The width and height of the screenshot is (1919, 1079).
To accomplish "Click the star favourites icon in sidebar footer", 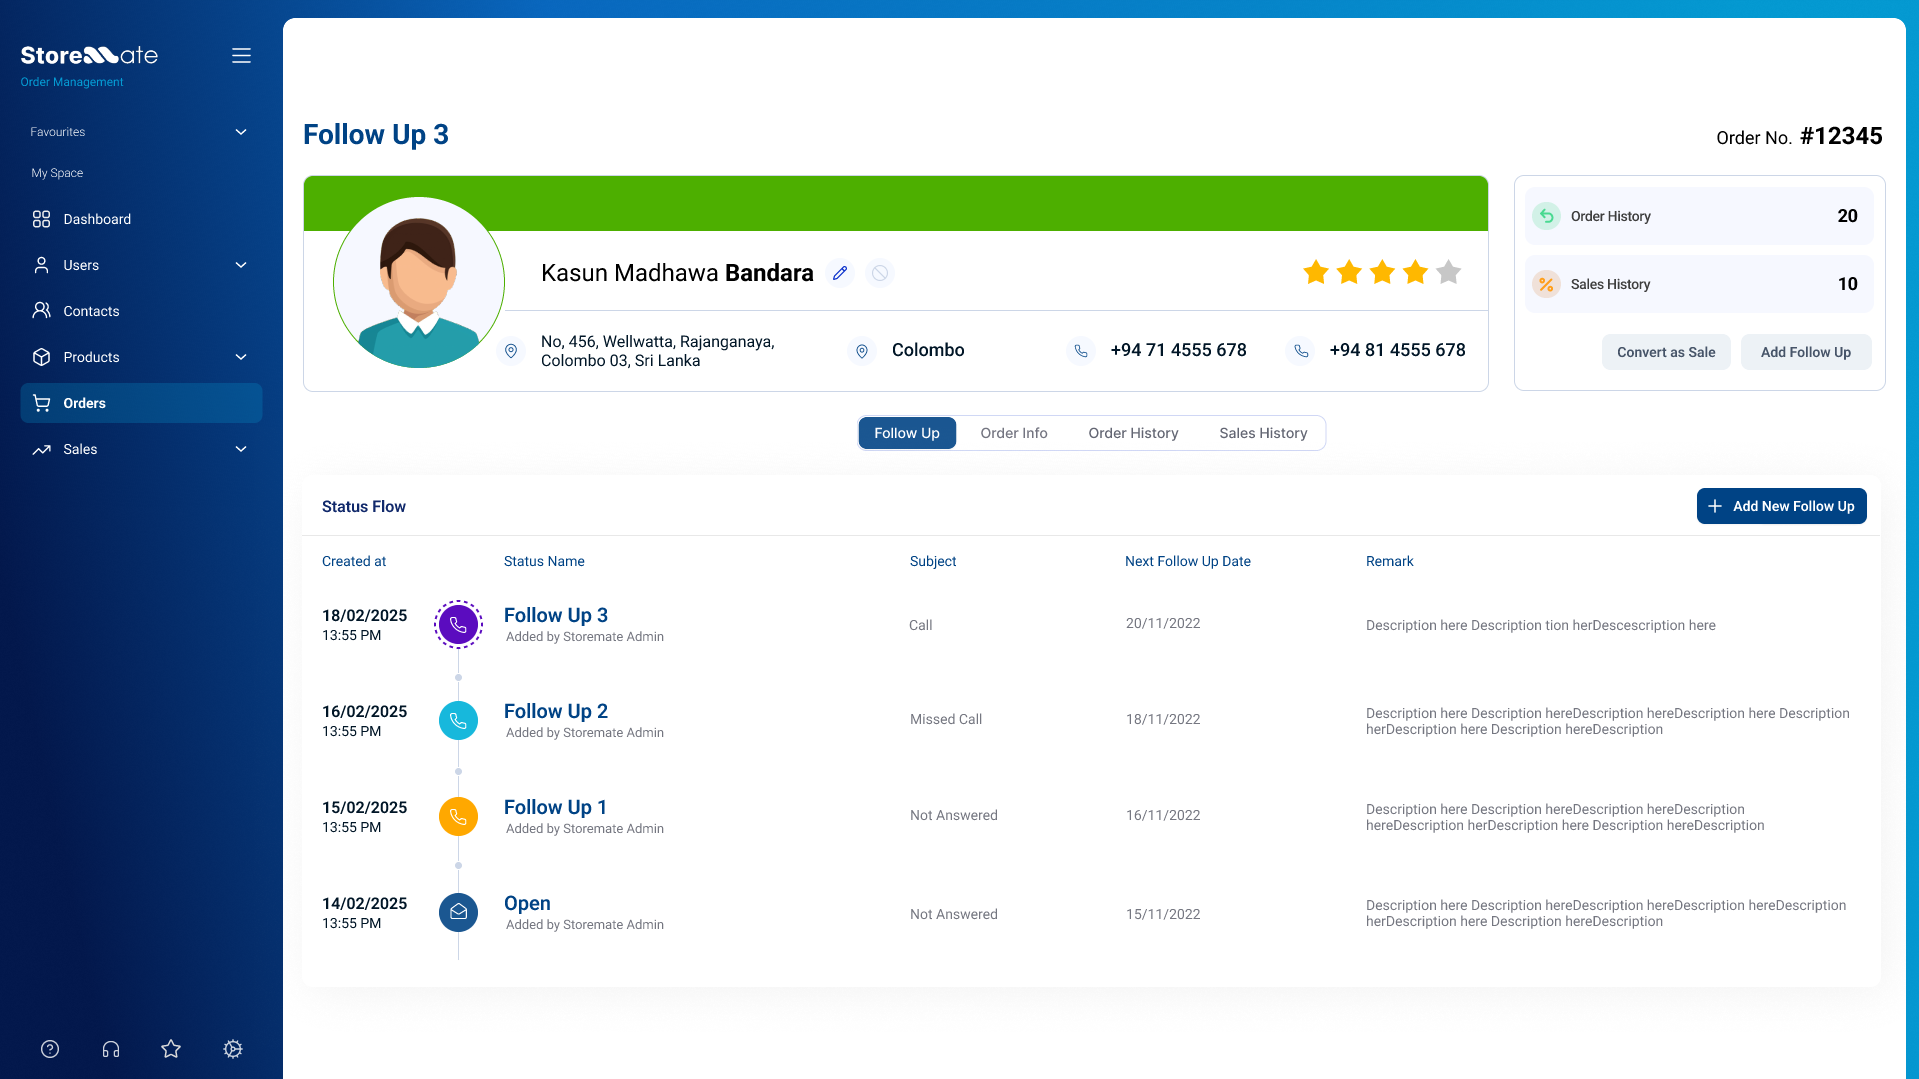I will tap(171, 1049).
